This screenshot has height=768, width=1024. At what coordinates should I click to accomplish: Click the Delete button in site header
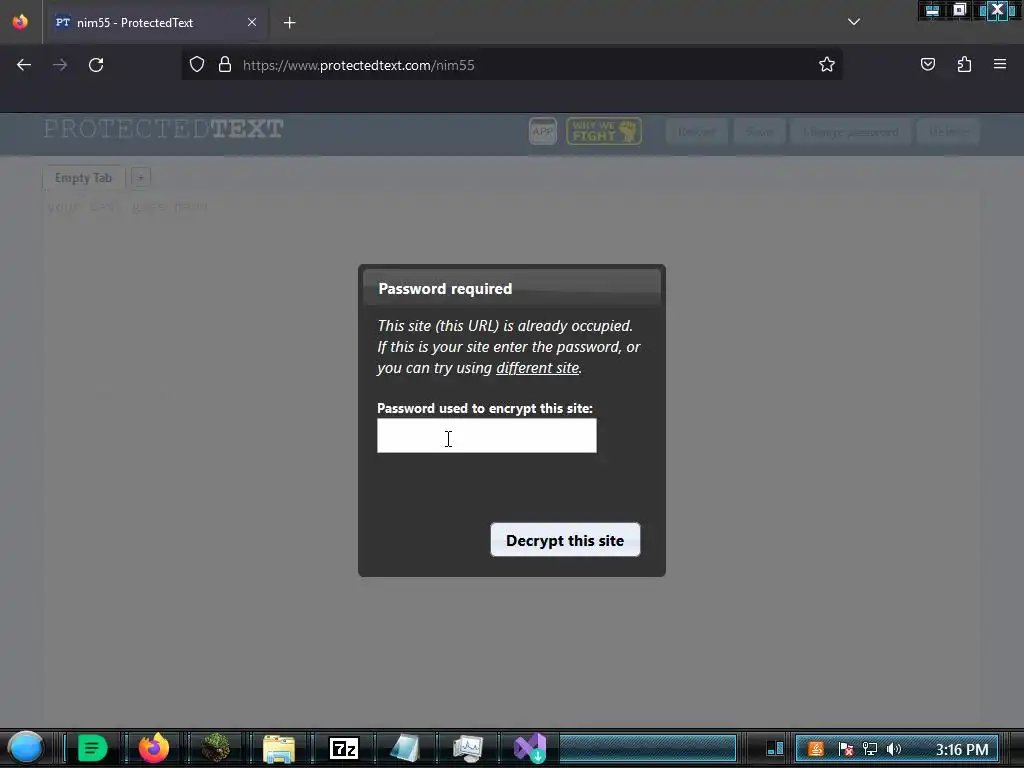click(x=948, y=132)
